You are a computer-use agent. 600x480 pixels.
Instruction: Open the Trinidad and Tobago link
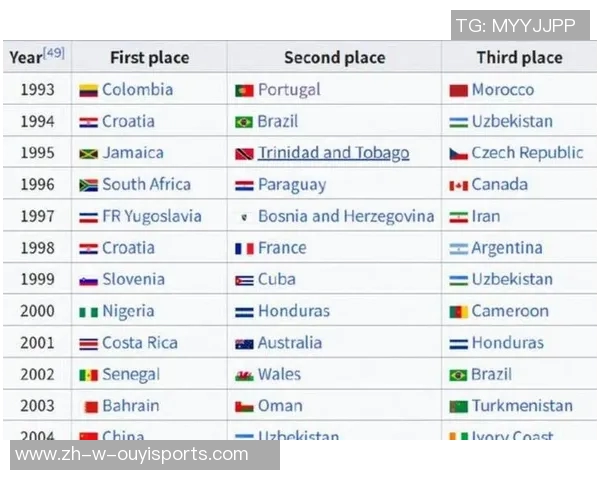point(333,153)
